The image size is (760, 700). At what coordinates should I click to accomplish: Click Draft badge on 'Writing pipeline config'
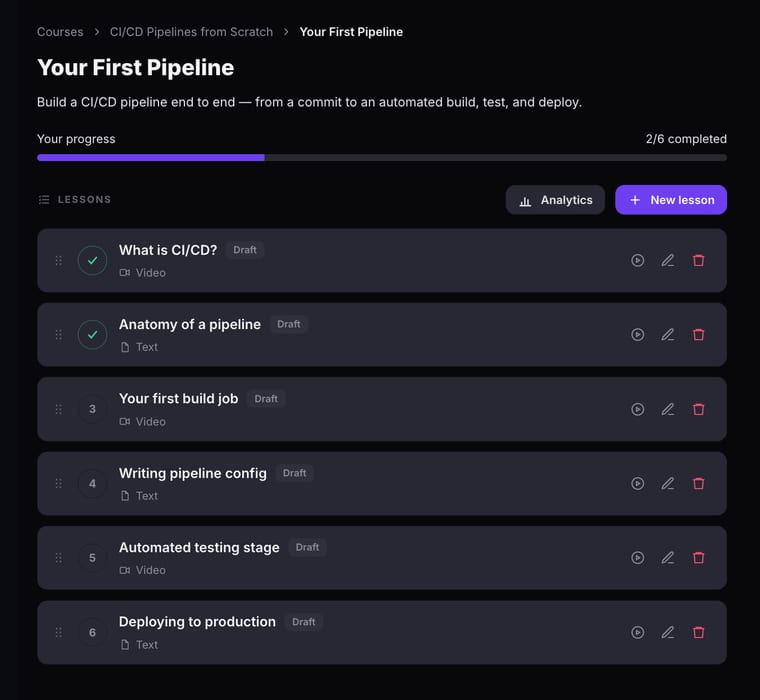point(294,473)
